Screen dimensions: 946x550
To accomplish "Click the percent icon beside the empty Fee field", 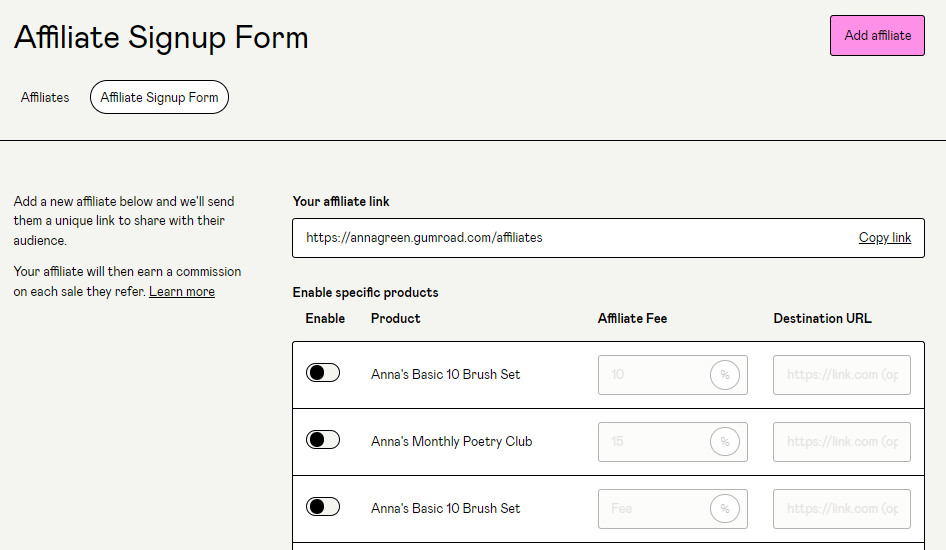I will pos(725,508).
